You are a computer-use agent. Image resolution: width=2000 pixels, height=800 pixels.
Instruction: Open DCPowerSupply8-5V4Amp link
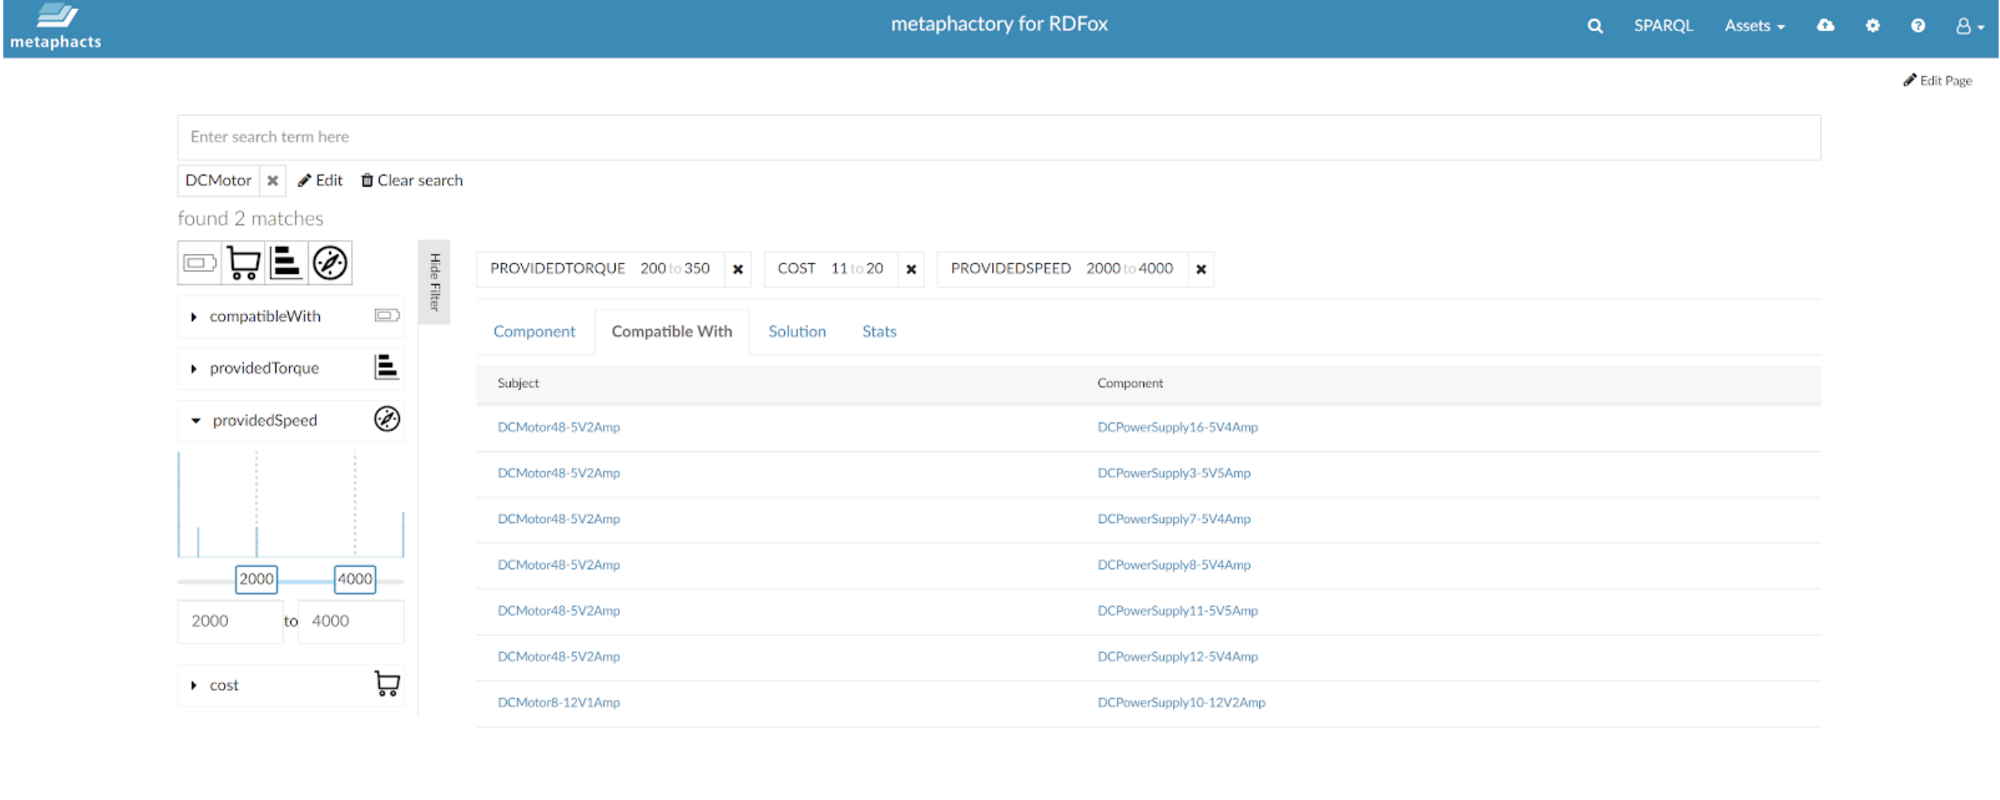pos(1174,566)
